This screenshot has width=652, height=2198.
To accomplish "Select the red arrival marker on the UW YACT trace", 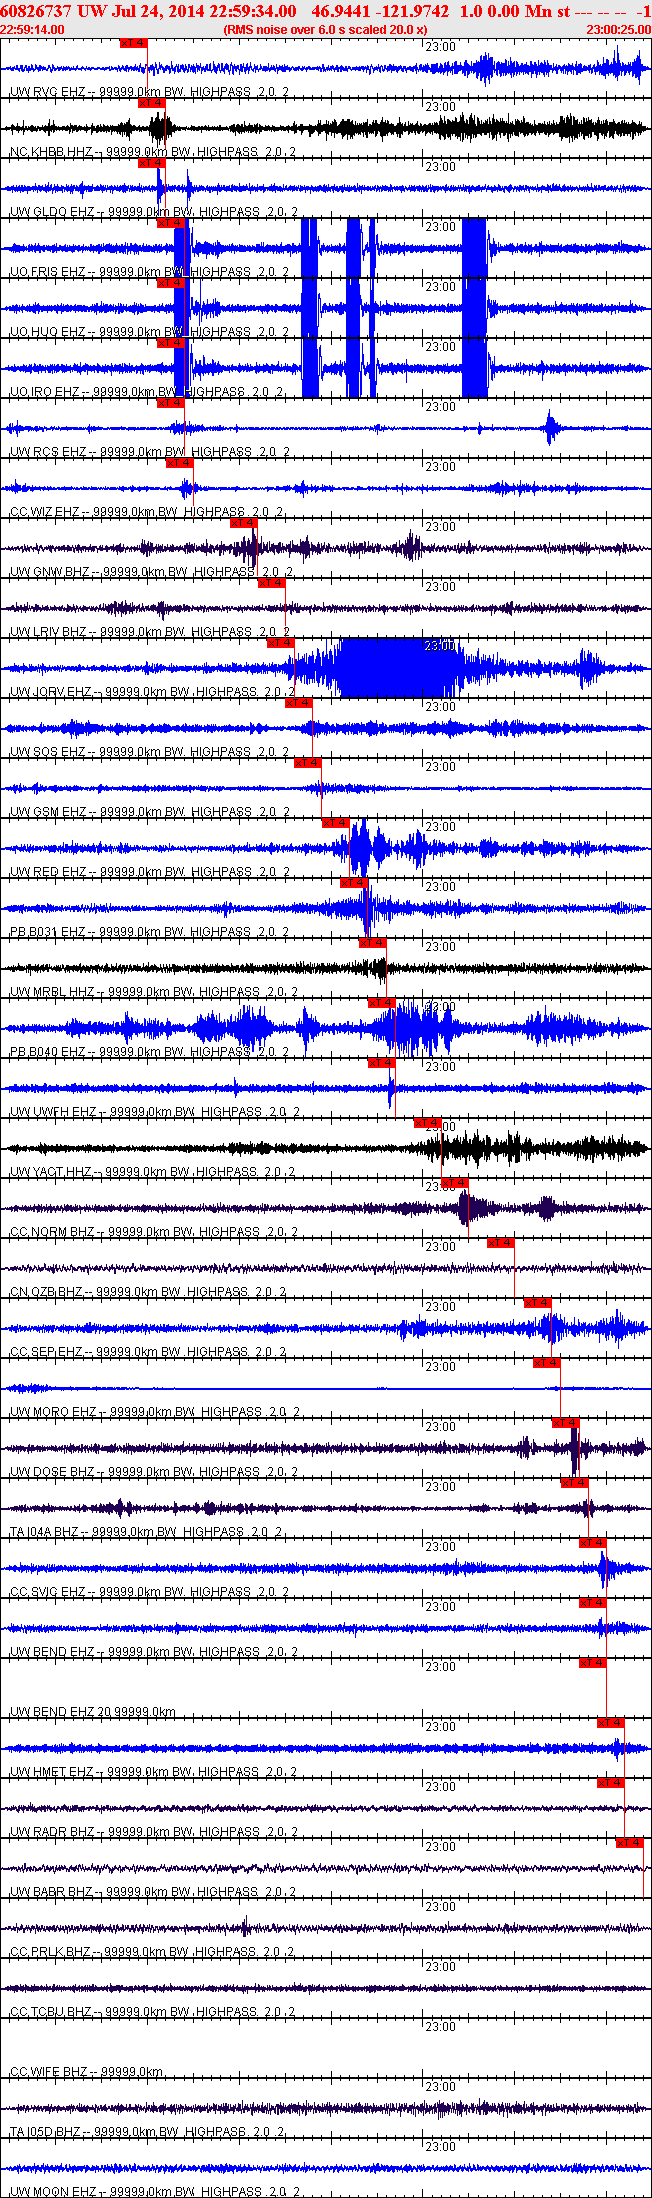I will pos(427,1123).
